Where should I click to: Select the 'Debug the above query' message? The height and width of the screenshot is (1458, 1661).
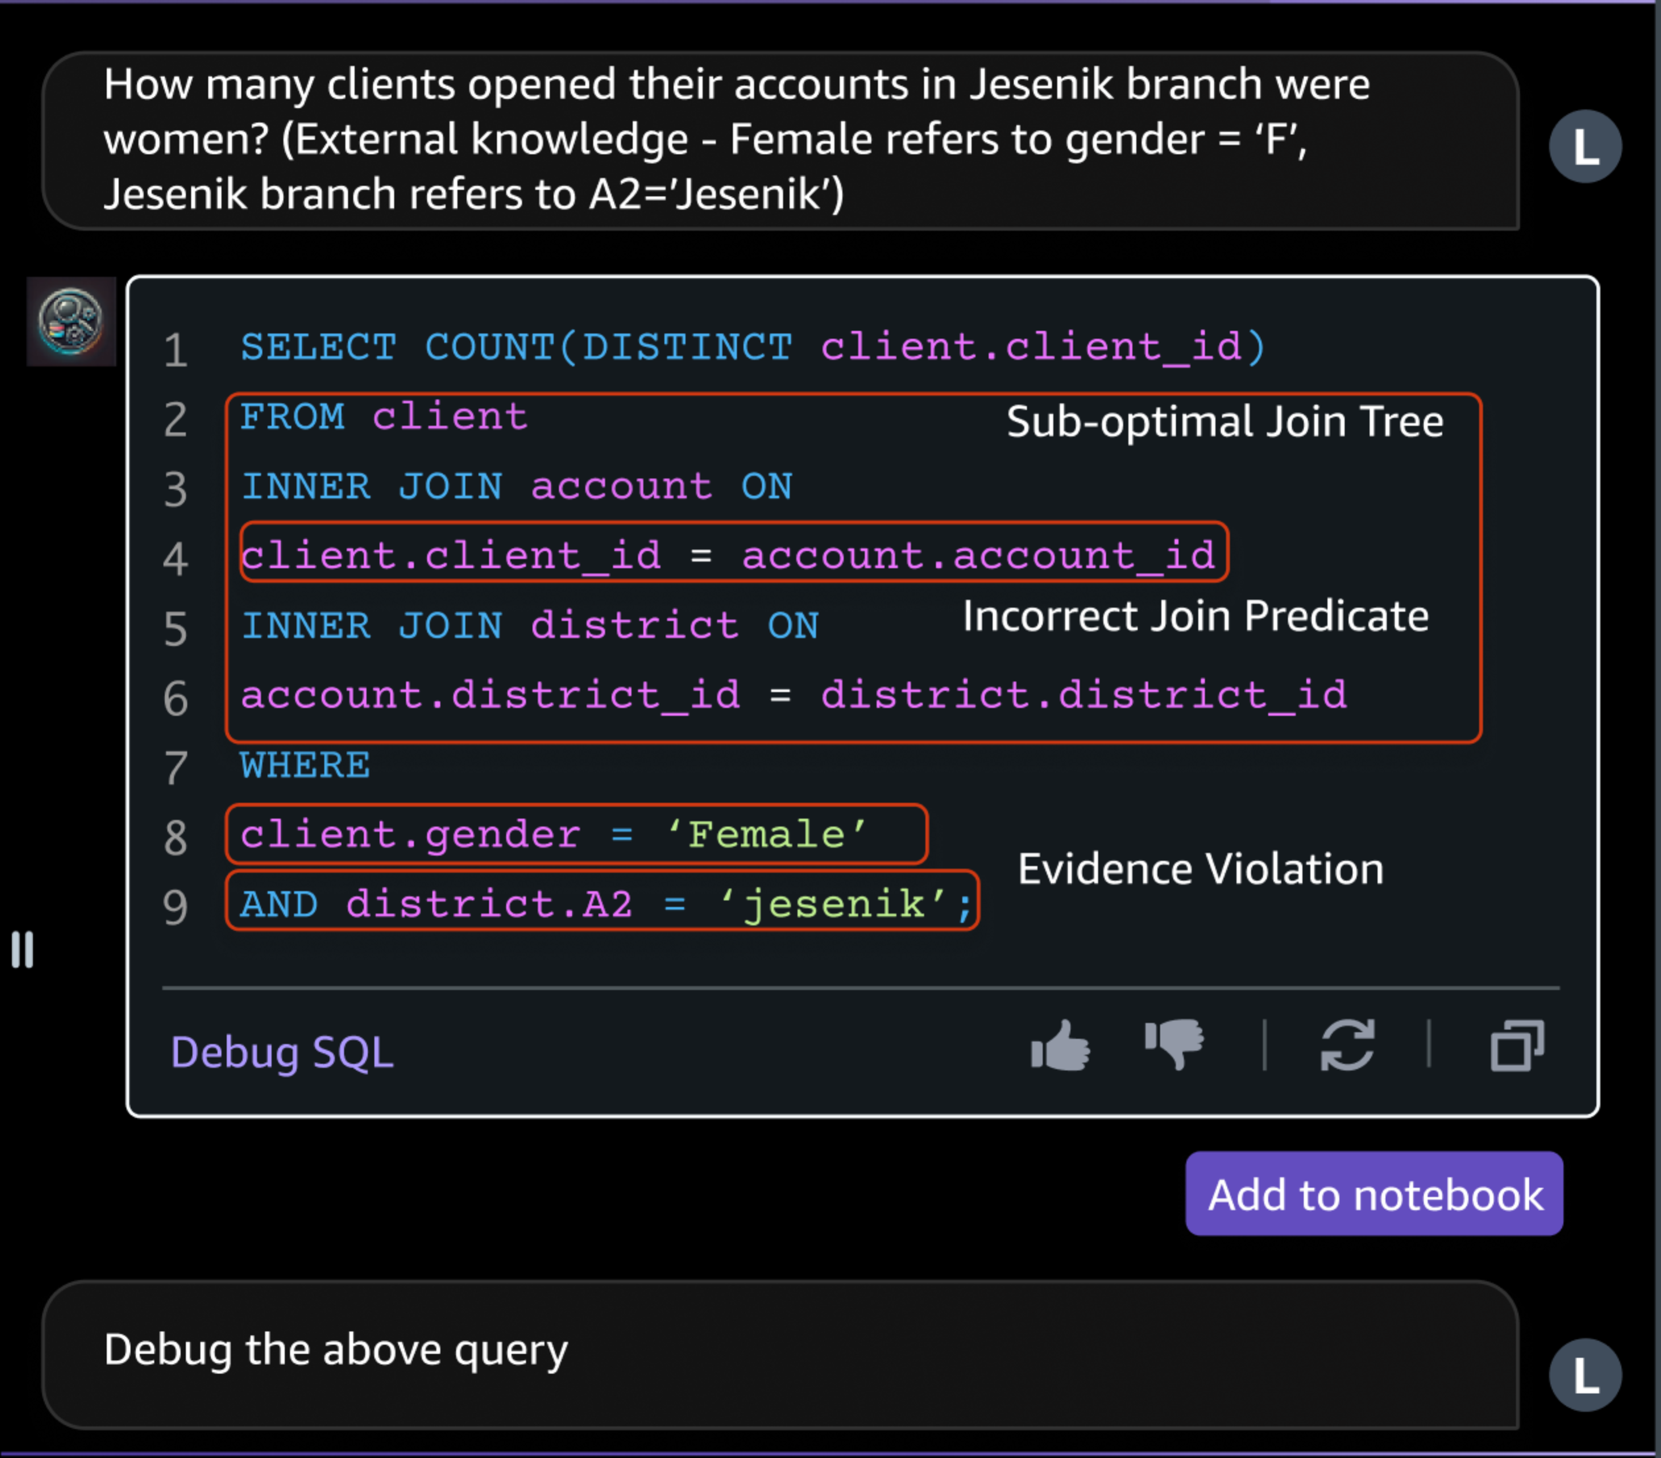point(336,1350)
